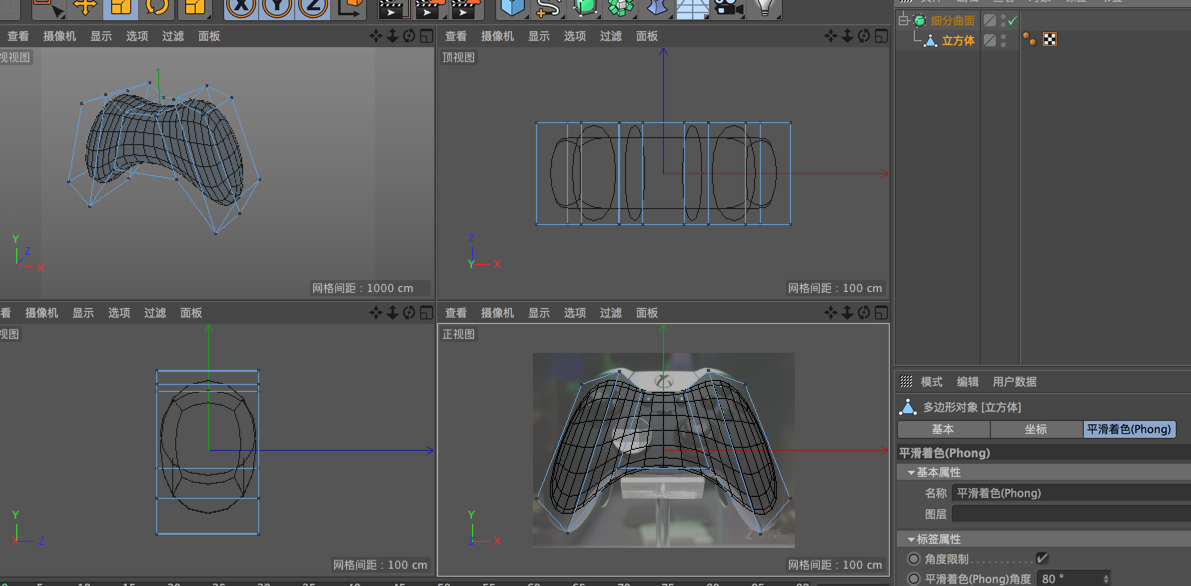Click keyframe circle next to 角度限制
1191x586 pixels.
pos(914,559)
